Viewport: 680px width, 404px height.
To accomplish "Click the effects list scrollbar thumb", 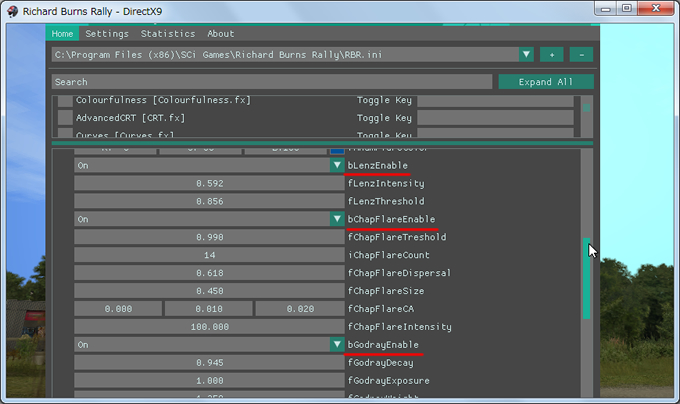I will click(x=586, y=108).
